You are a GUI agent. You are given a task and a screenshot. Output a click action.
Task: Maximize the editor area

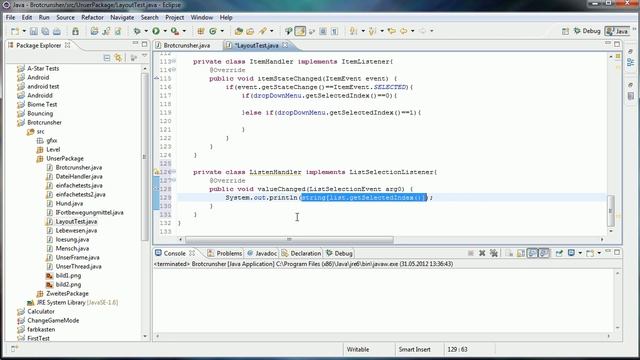[617, 44]
